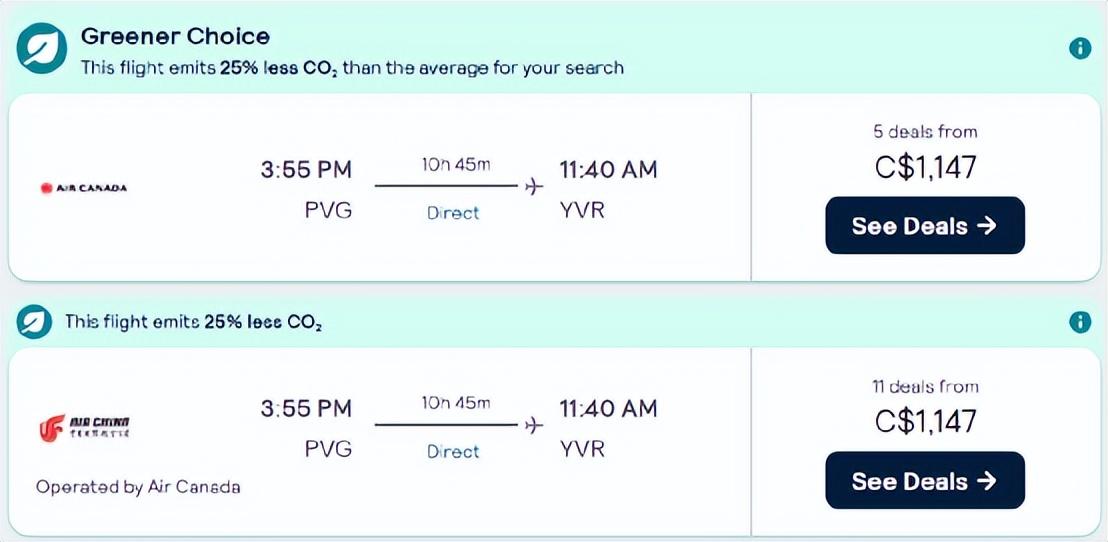
Task: Click airplane icon on Air Canada flight line
Action: tap(534, 187)
